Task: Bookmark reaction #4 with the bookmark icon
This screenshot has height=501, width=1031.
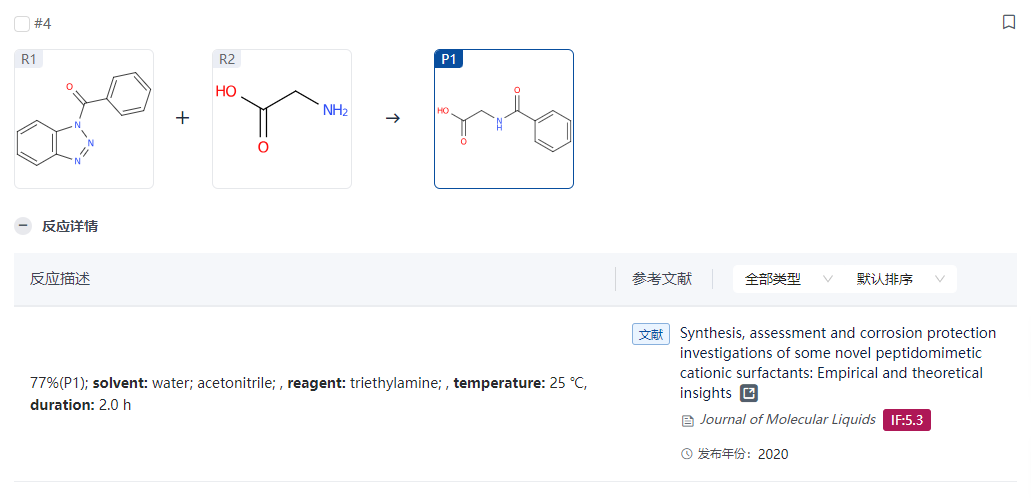Action: [1009, 22]
